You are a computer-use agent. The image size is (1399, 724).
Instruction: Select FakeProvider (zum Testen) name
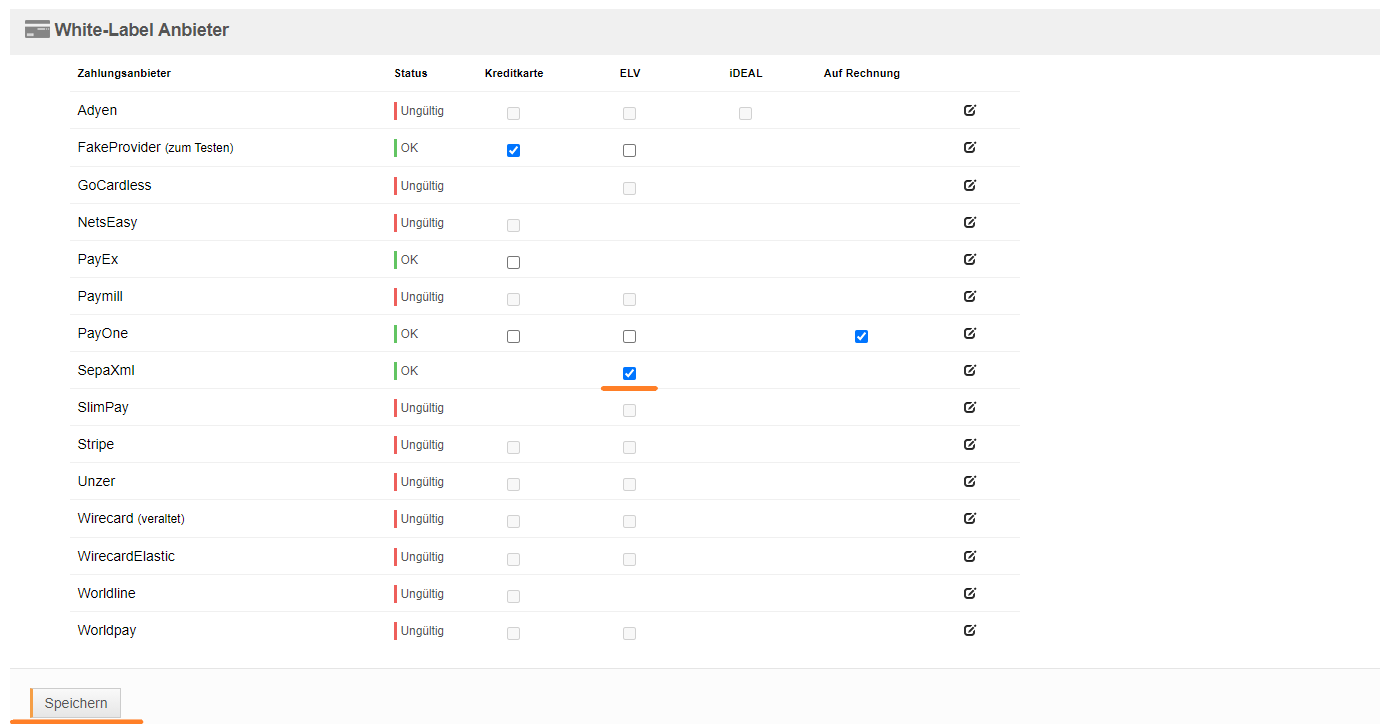point(155,147)
